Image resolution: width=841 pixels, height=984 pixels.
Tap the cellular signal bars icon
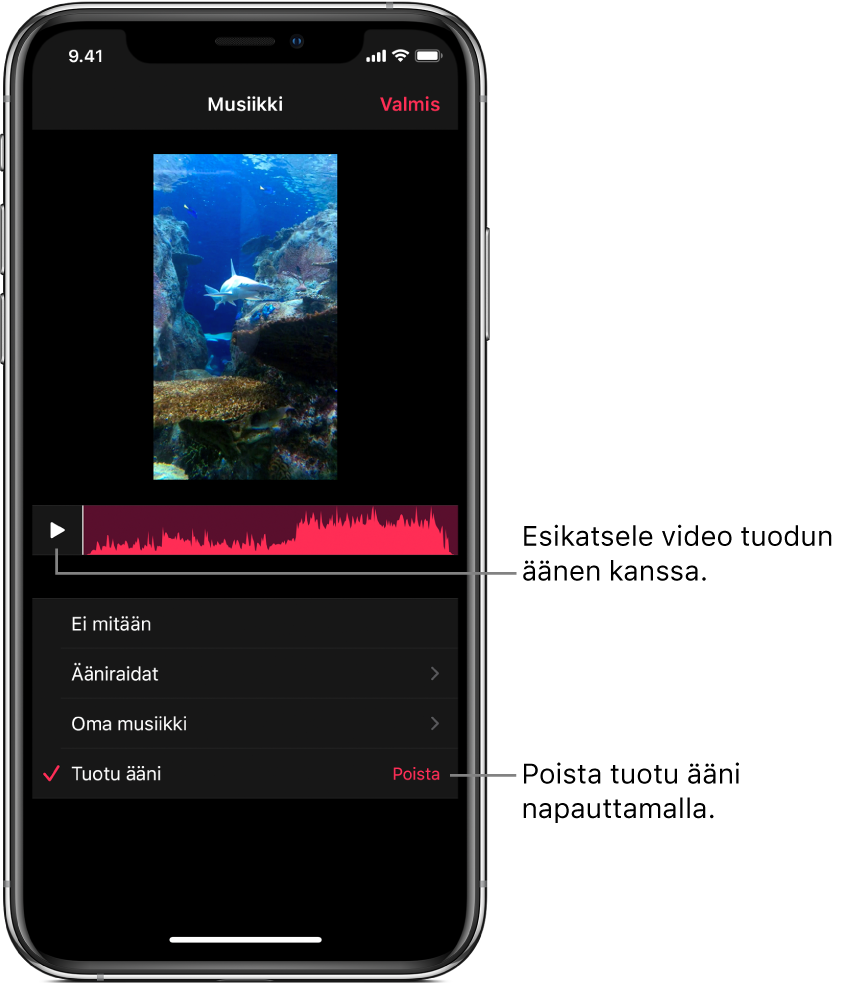377,56
